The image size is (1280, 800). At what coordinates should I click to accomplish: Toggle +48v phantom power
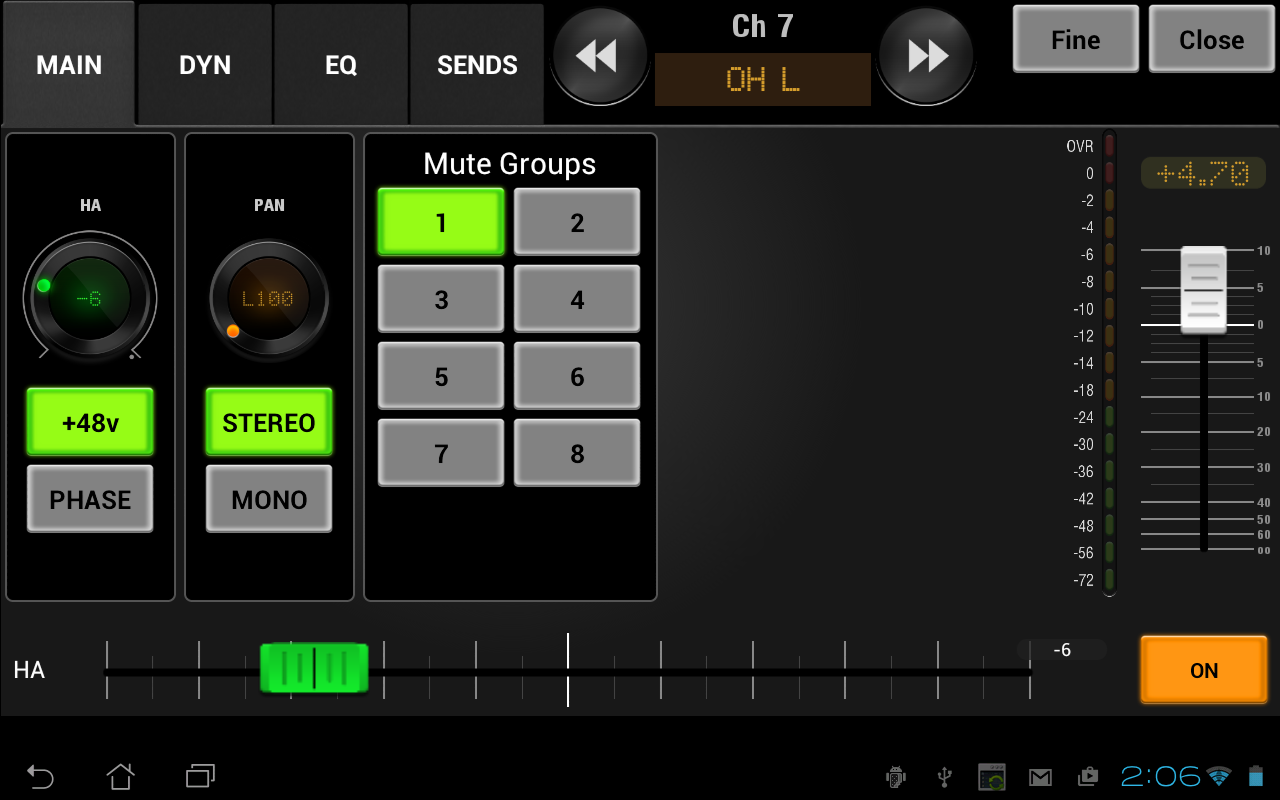90,422
